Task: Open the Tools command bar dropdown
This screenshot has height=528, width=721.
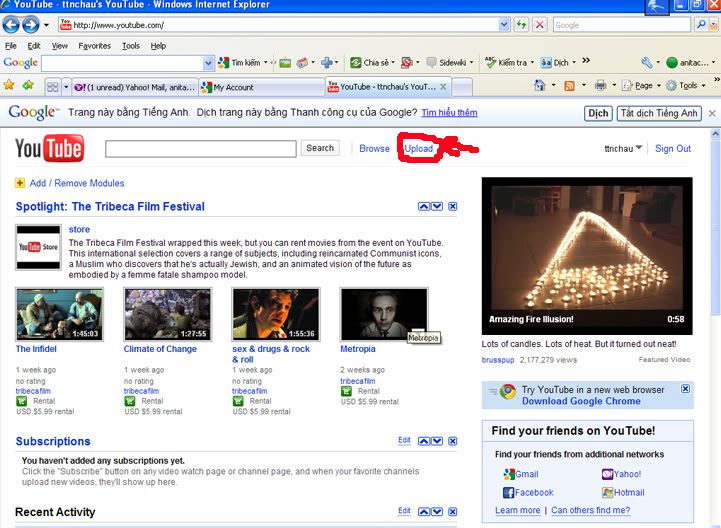Action: coord(686,86)
